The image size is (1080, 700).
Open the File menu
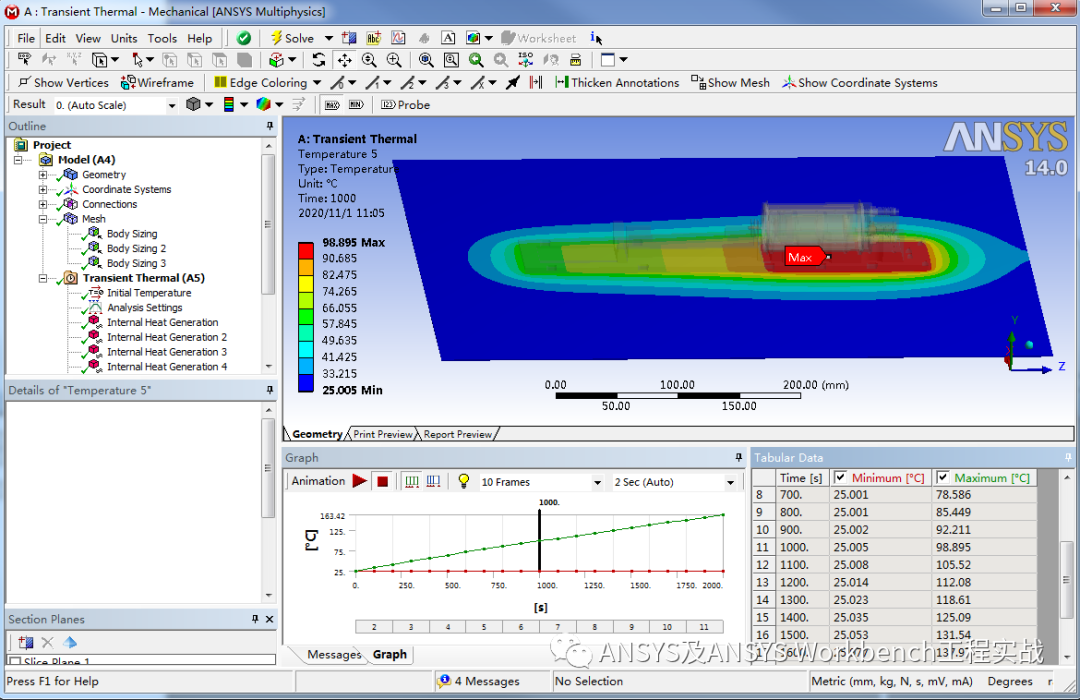26,39
